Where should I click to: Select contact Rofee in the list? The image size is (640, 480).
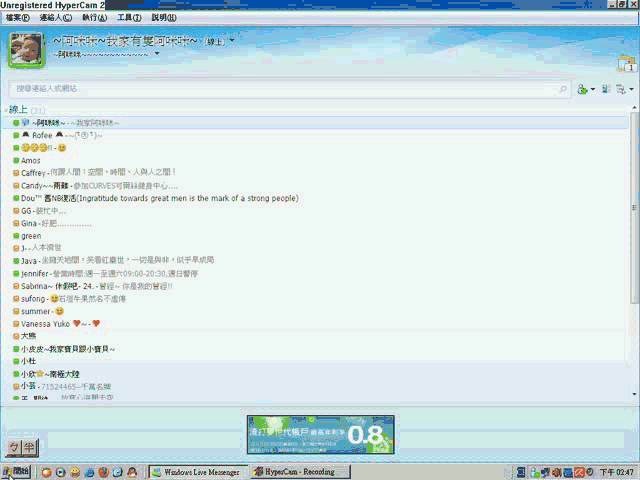point(58,135)
